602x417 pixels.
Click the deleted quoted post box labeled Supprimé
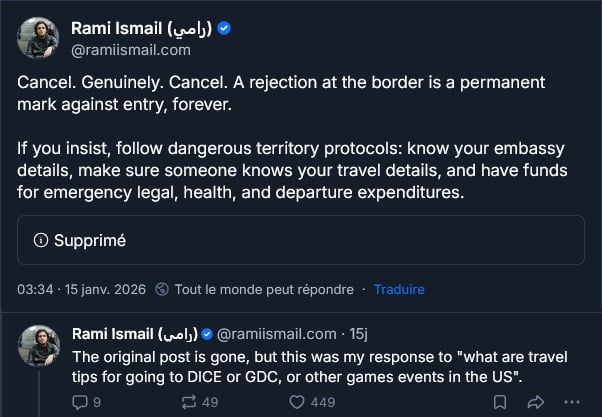(300, 240)
